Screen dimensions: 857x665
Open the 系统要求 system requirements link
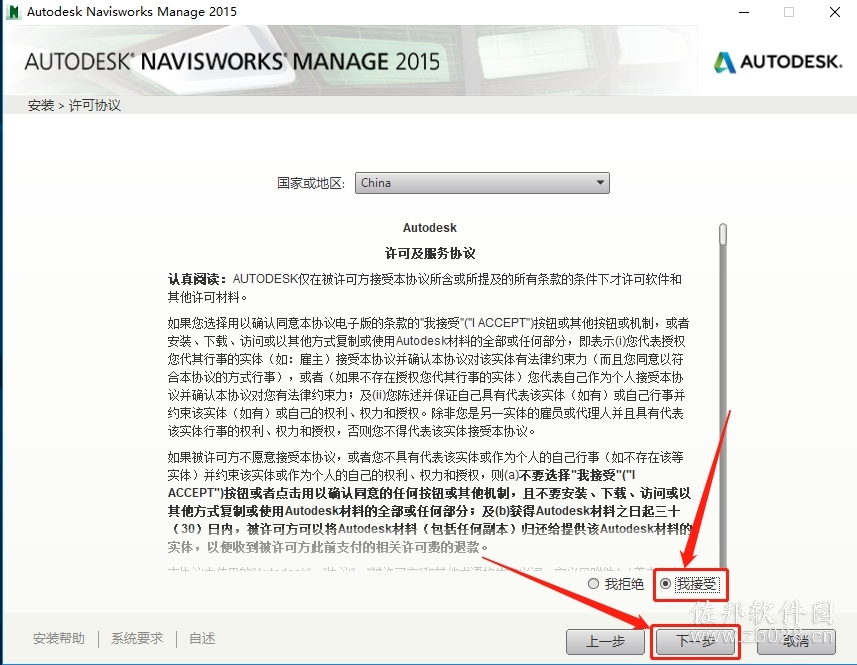pos(137,638)
